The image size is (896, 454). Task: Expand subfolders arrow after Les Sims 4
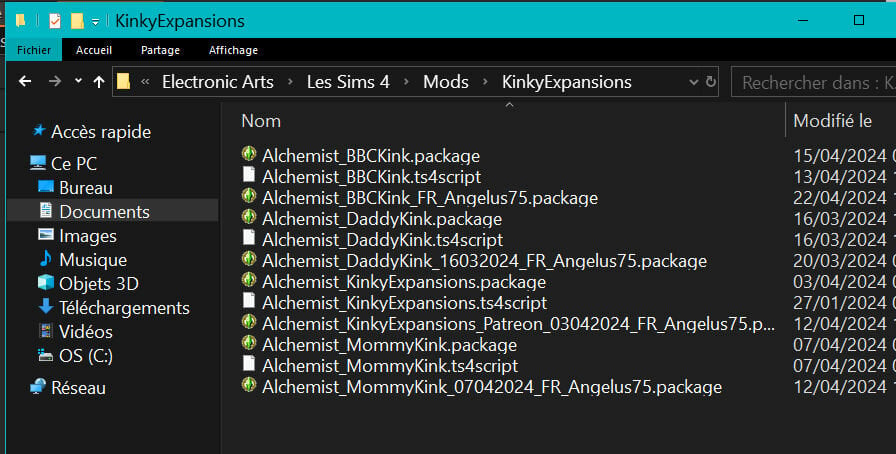coord(406,82)
